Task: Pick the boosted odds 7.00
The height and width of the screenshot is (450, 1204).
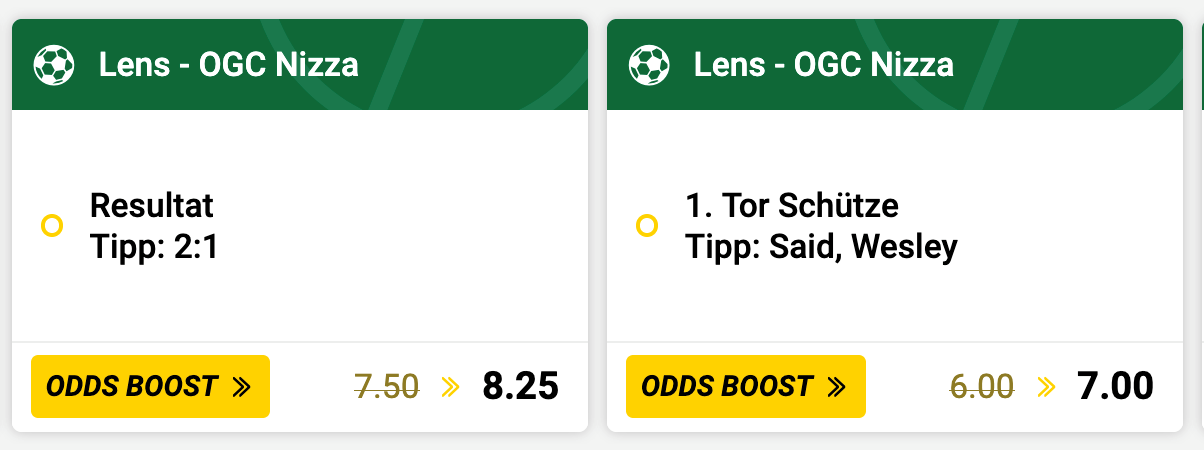Action: [x=1115, y=386]
